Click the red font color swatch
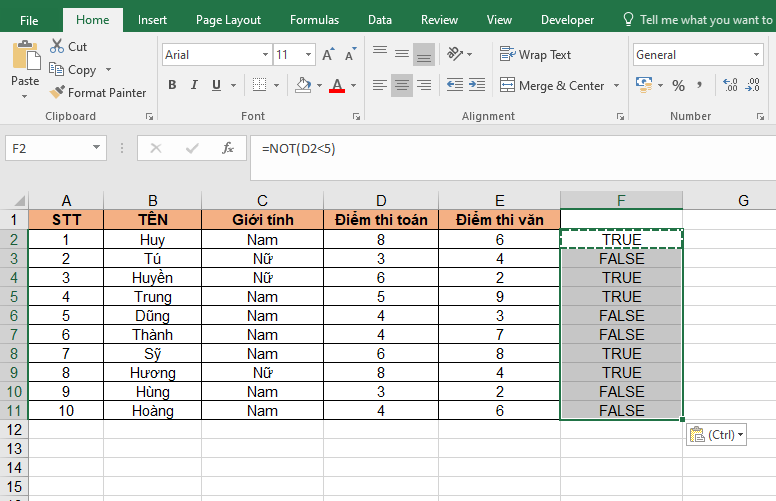Image resolution: width=776 pixels, height=501 pixels. coord(337,86)
